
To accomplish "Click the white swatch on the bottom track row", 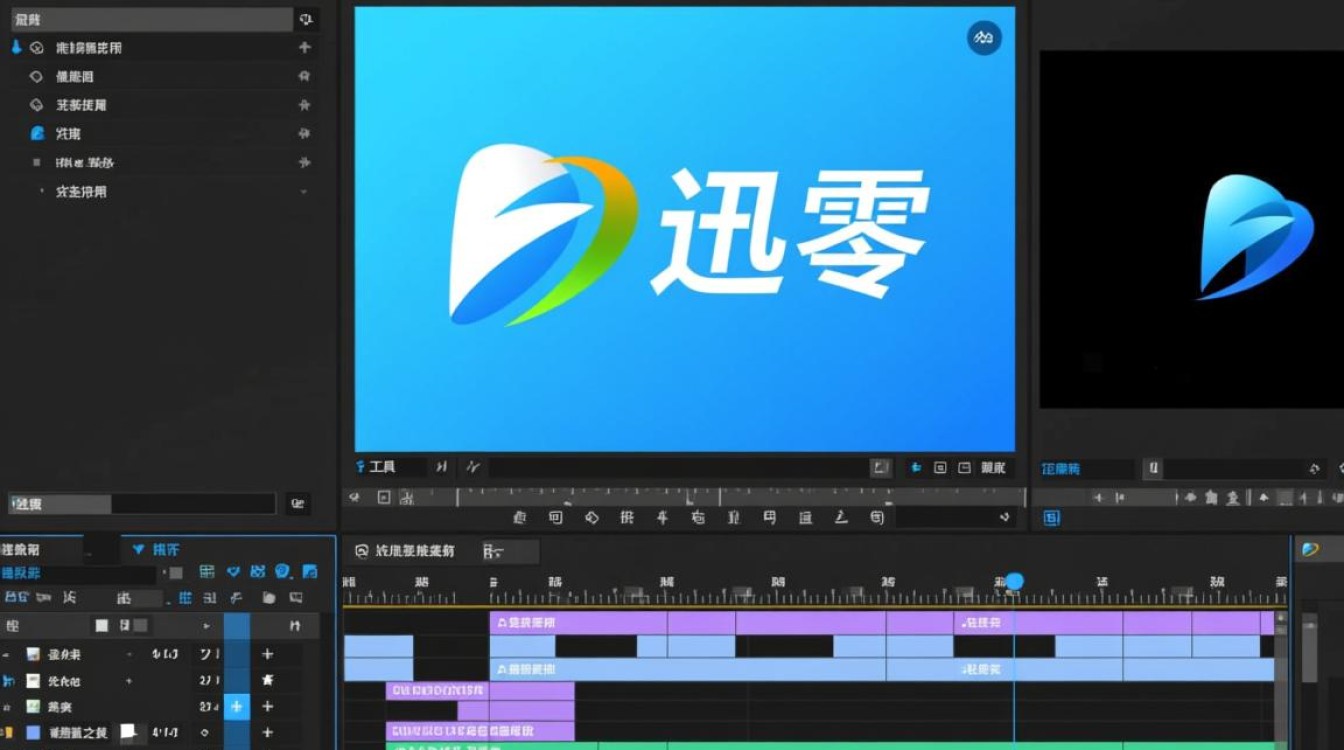I will (128, 731).
